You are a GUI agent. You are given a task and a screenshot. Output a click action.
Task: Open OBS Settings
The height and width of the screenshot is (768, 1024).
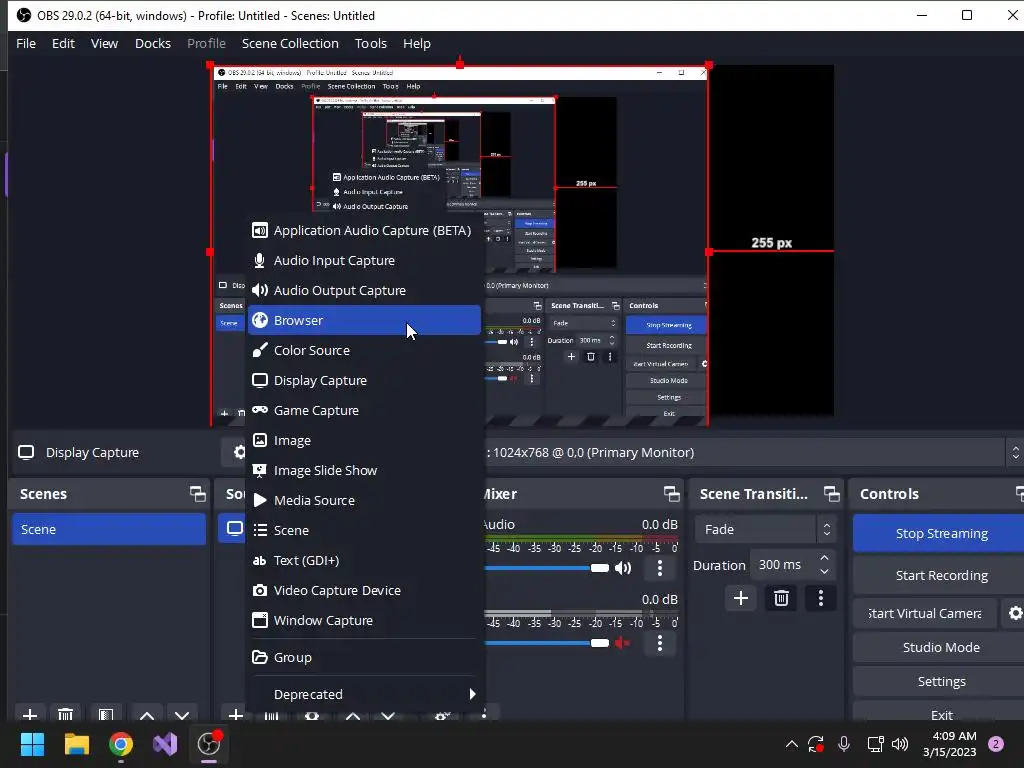click(941, 682)
